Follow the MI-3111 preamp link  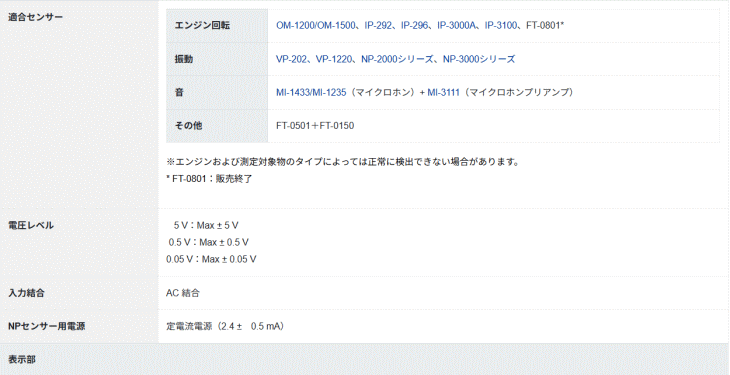point(444,92)
